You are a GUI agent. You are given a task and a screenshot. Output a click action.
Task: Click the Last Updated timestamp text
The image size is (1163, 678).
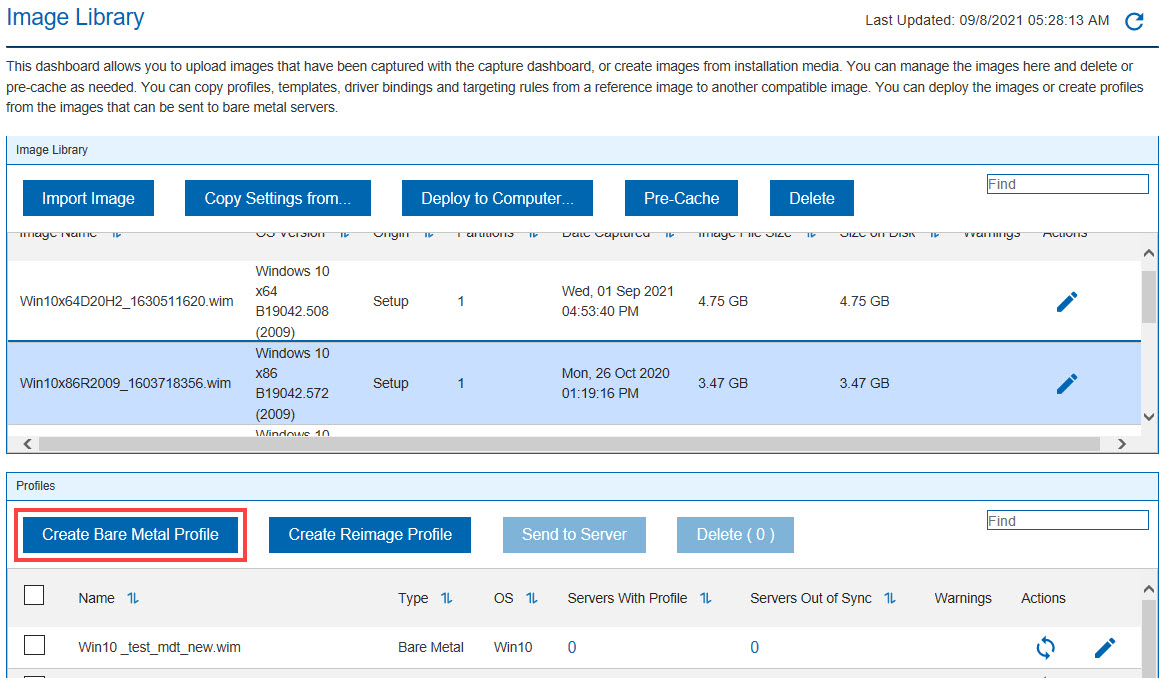click(987, 21)
